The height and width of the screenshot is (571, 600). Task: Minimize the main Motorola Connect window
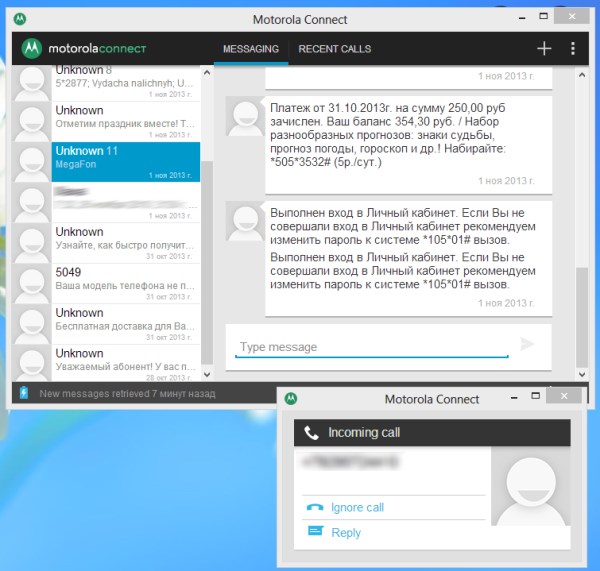(x=522, y=18)
